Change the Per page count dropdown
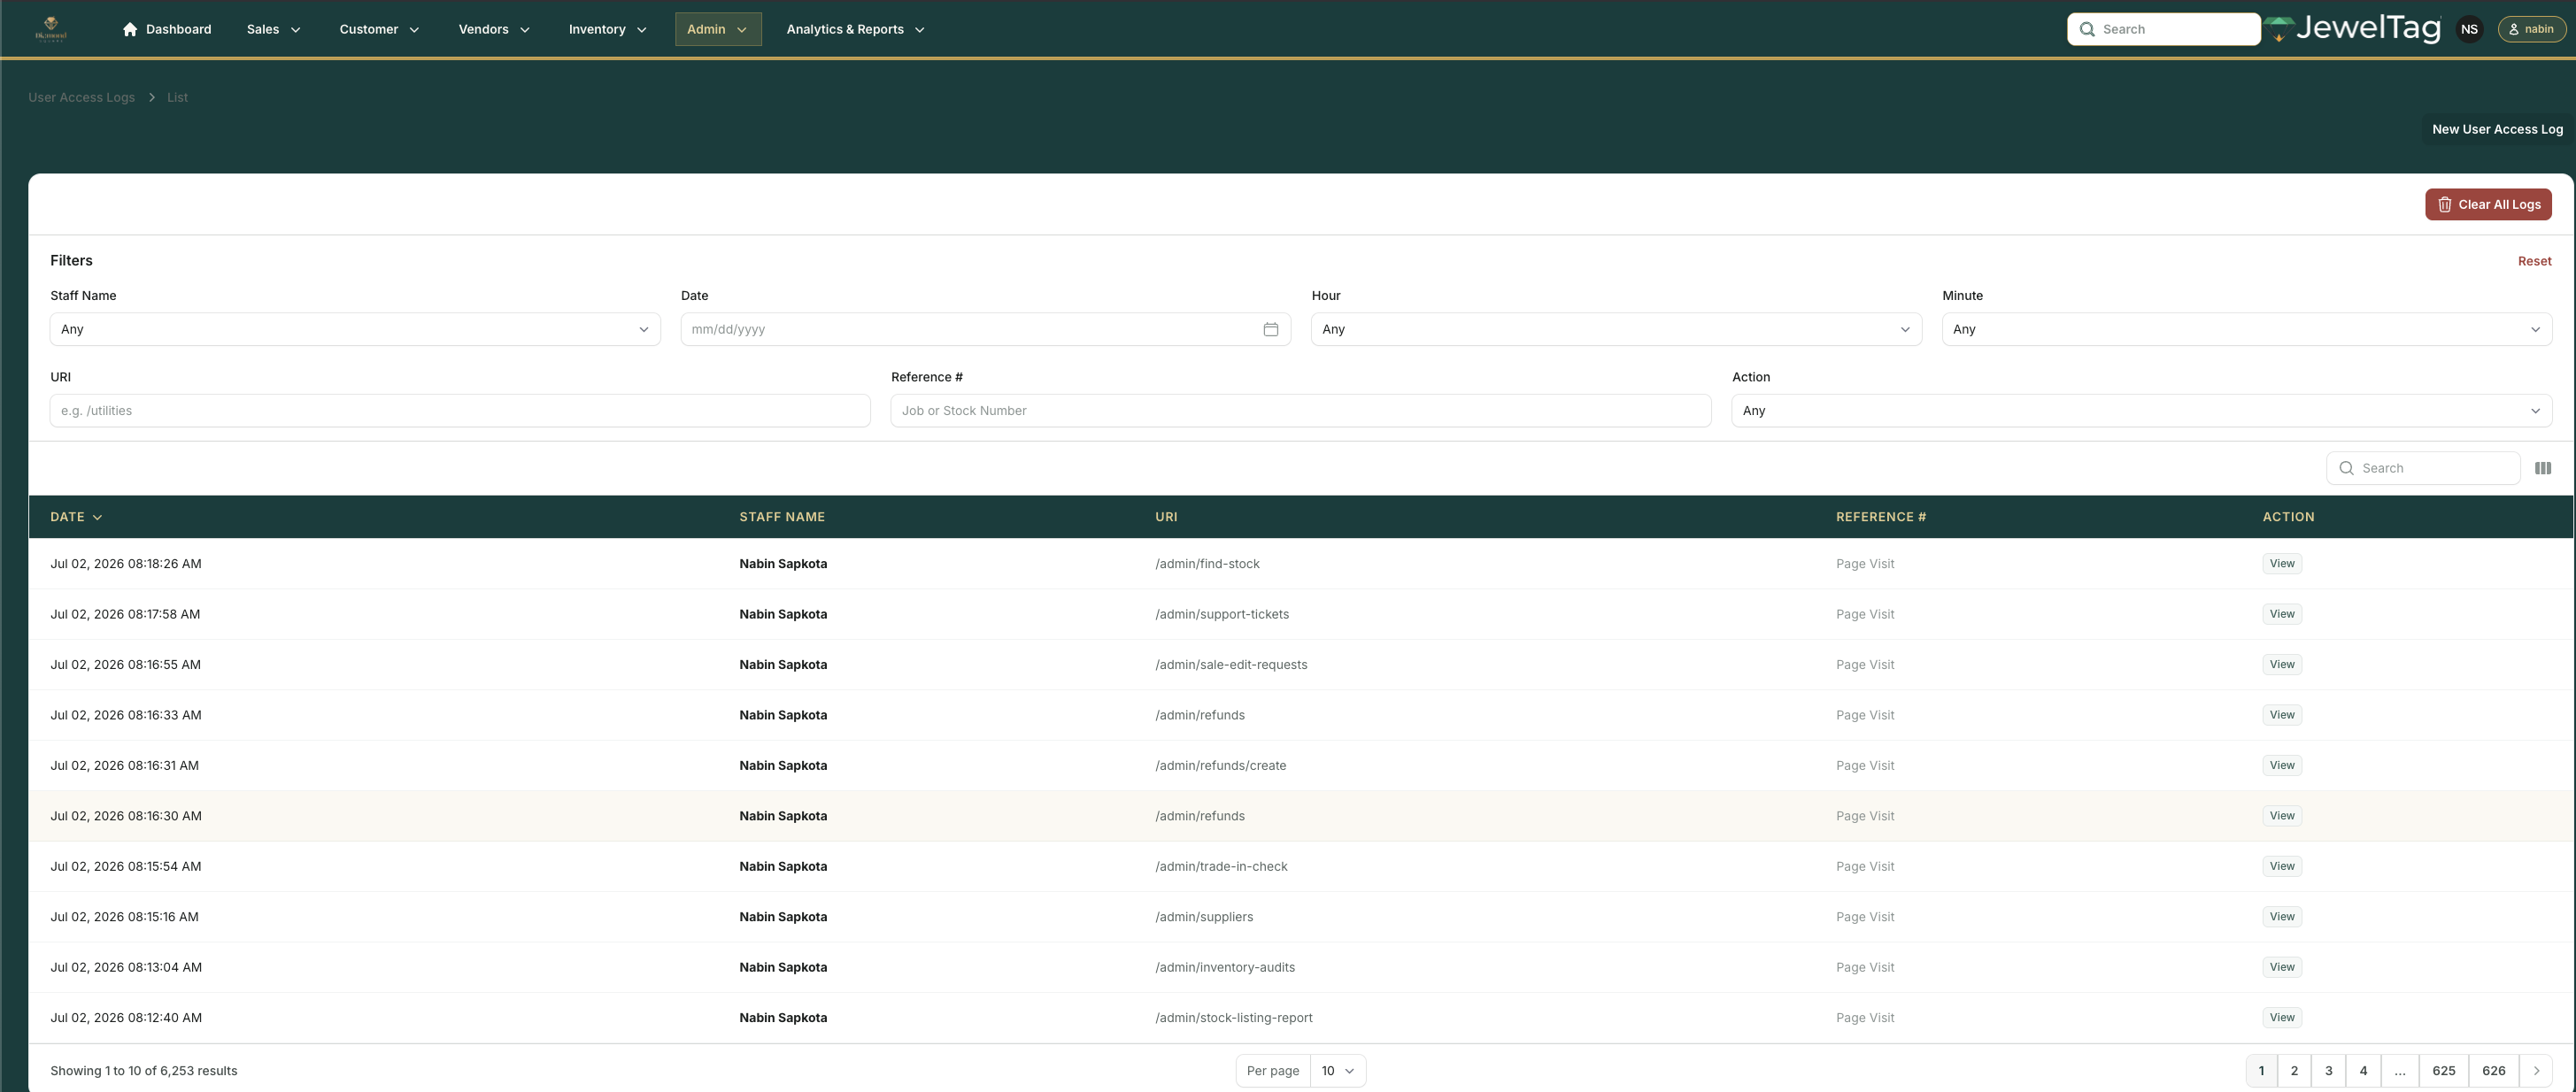Screen dimensions: 2576x1092 1337,1070
